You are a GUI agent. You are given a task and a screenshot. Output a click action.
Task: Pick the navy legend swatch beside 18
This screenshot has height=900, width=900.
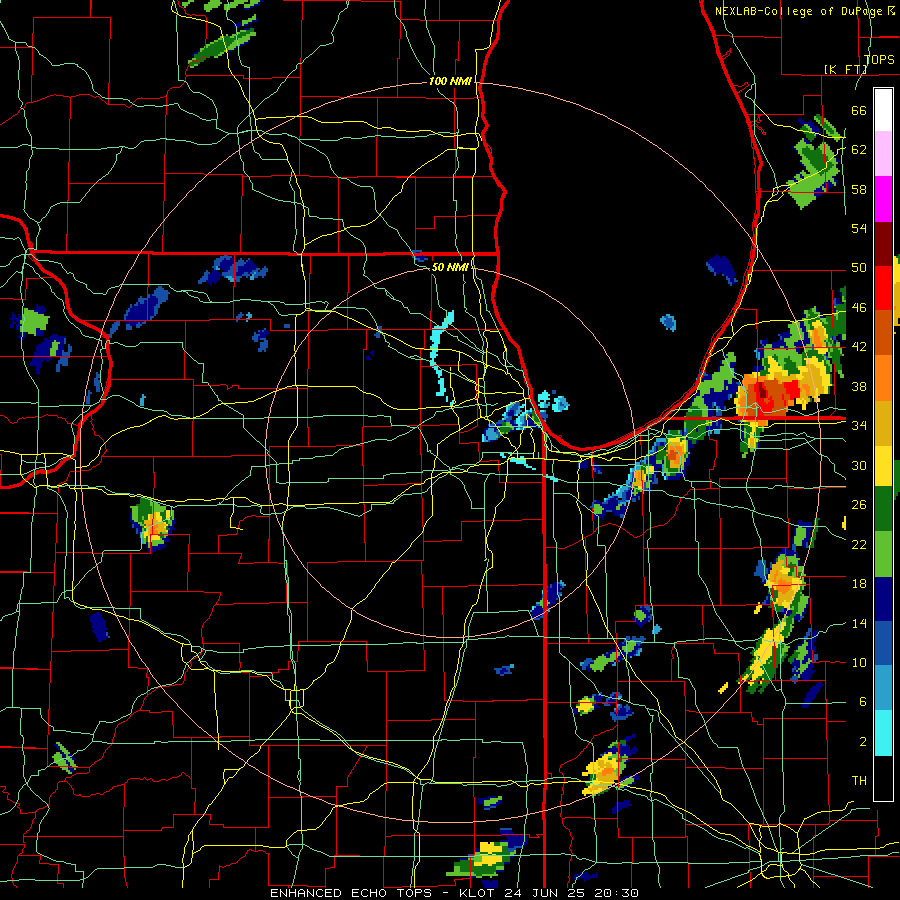tap(883, 599)
